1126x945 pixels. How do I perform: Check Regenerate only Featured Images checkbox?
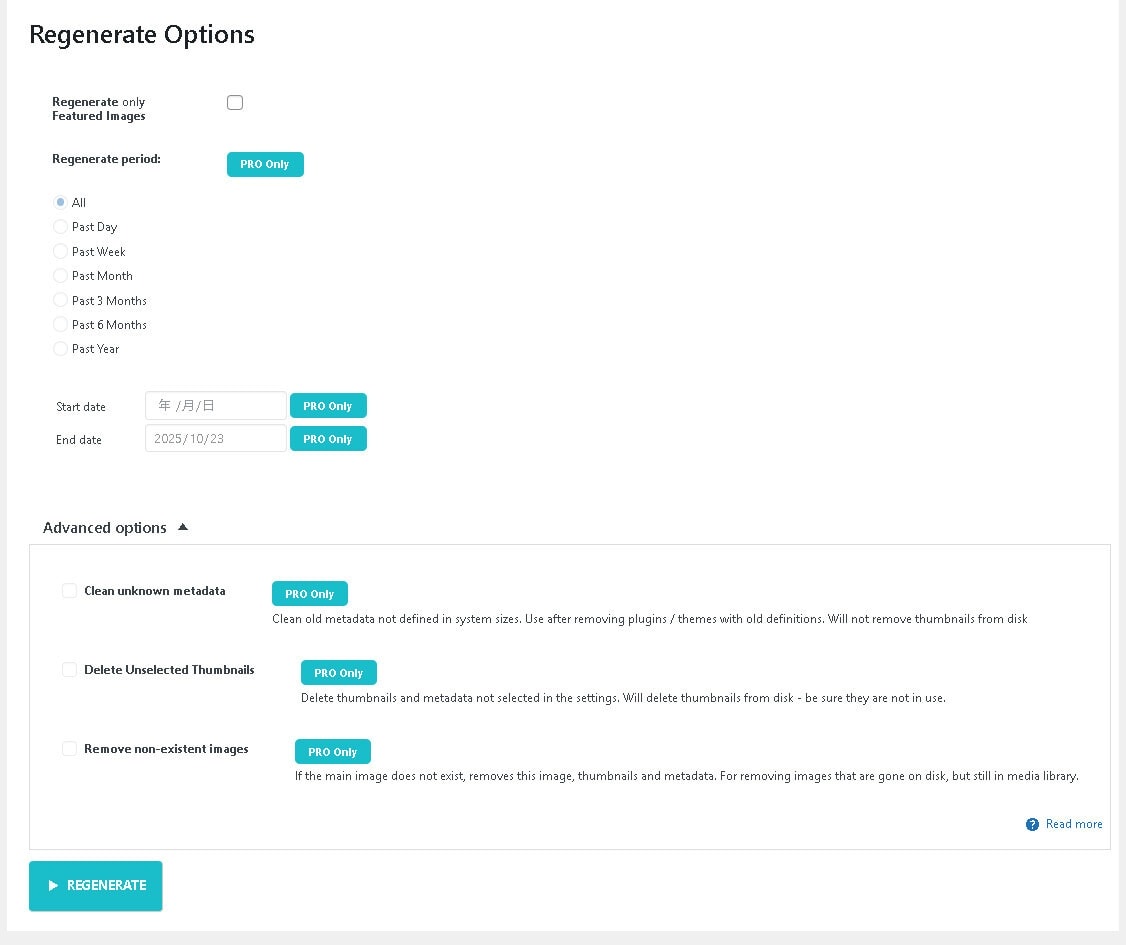pos(235,102)
